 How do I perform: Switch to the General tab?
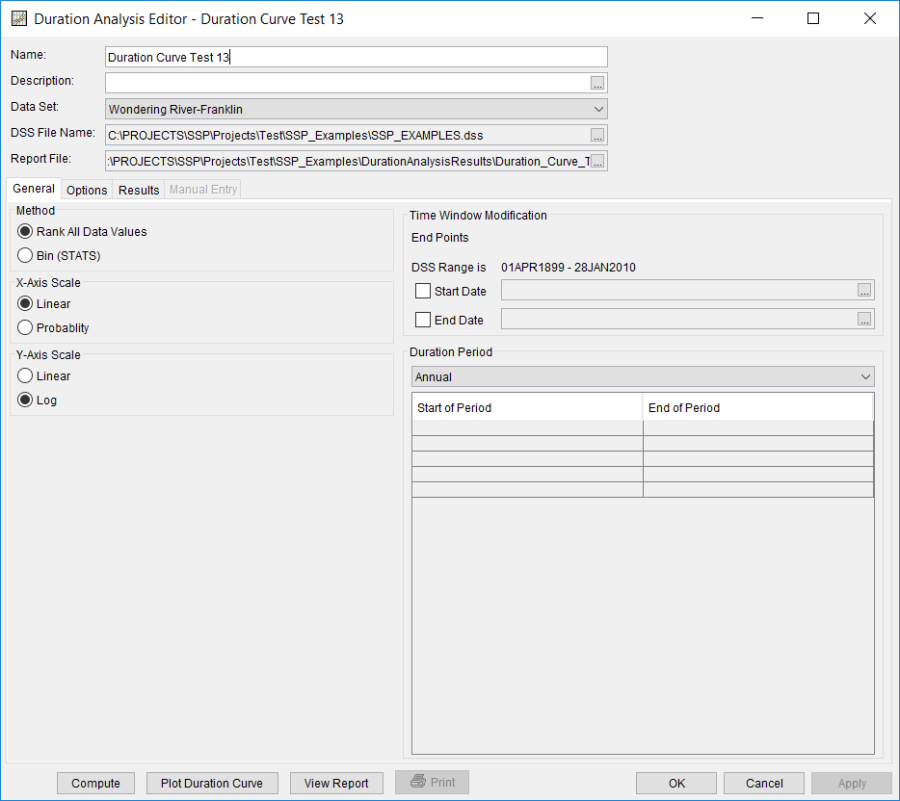tap(33, 189)
